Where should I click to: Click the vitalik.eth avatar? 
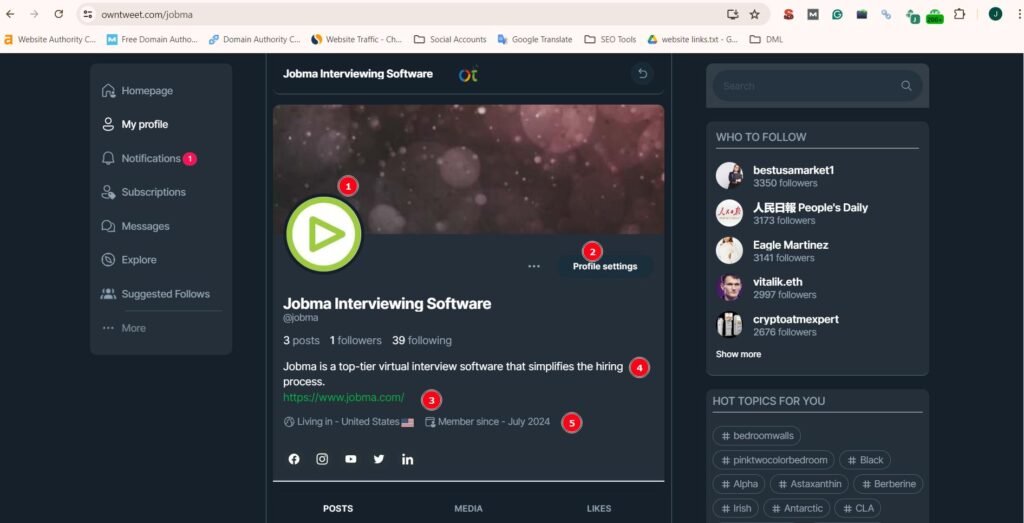729,287
